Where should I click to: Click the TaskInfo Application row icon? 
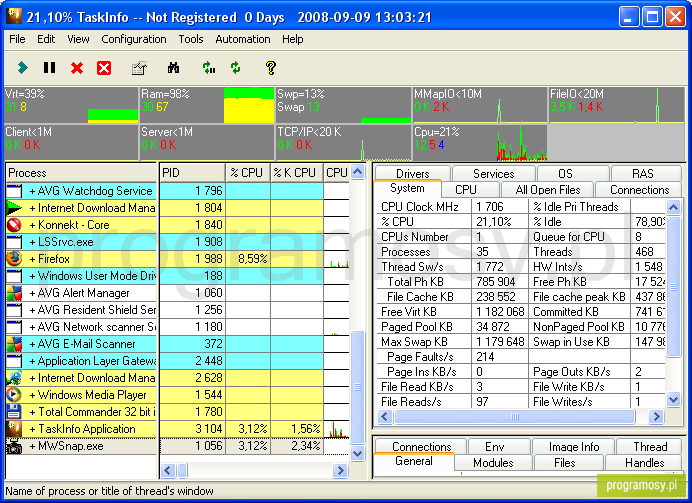pos(14,428)
